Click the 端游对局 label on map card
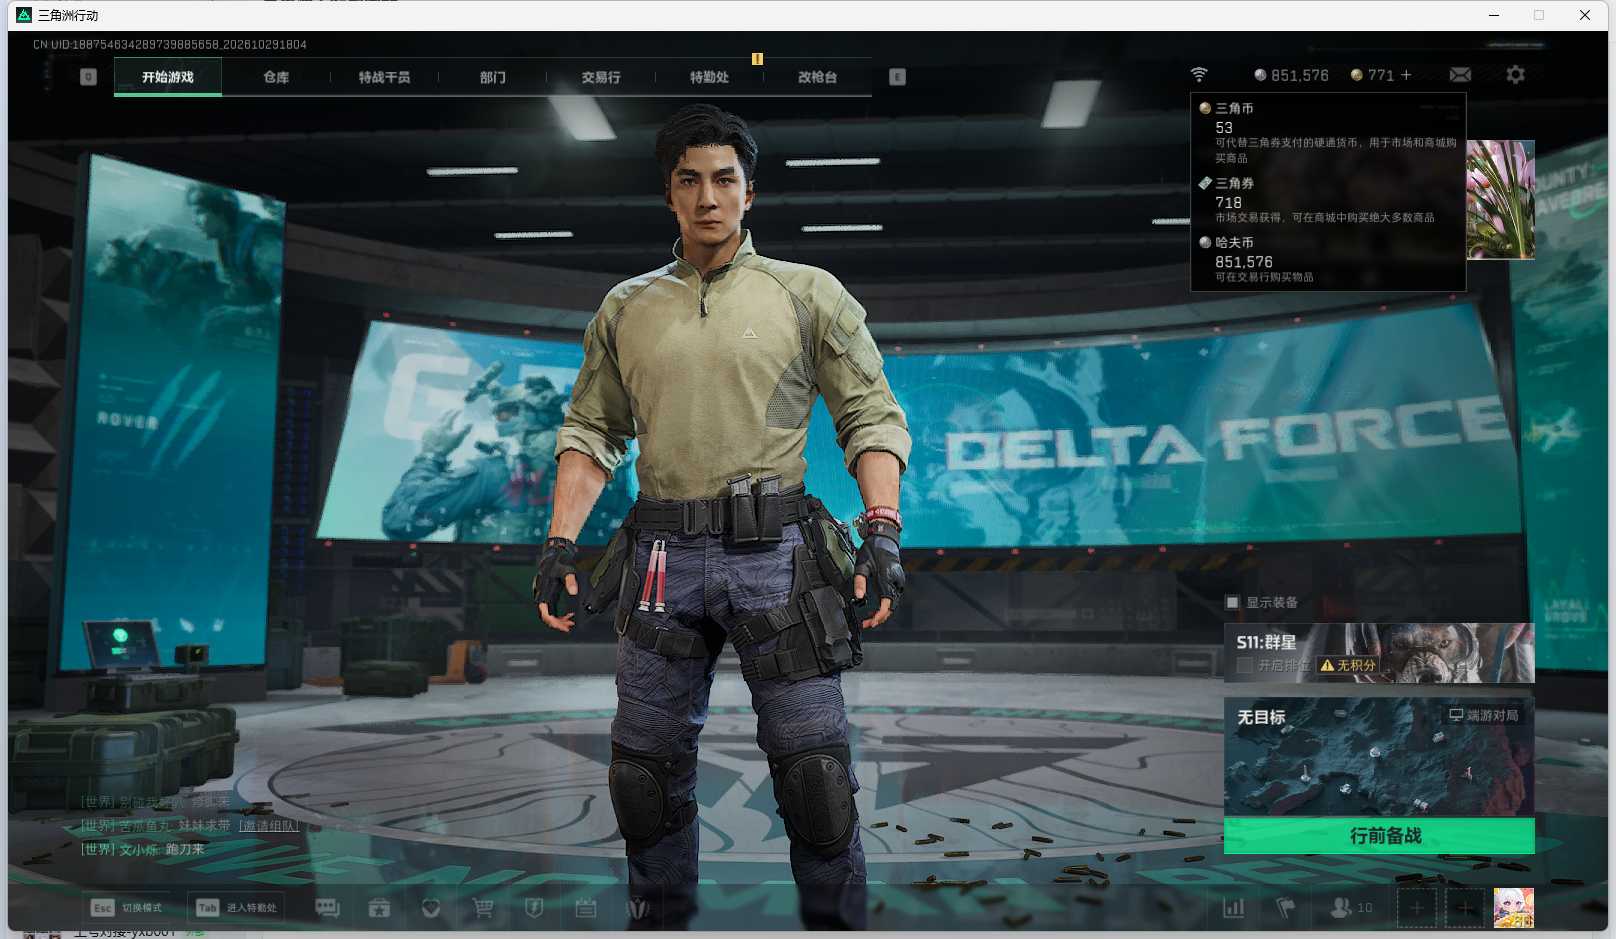This screenshot has width=1616, height=939. pyautogui.click(x=1484, y=715)
